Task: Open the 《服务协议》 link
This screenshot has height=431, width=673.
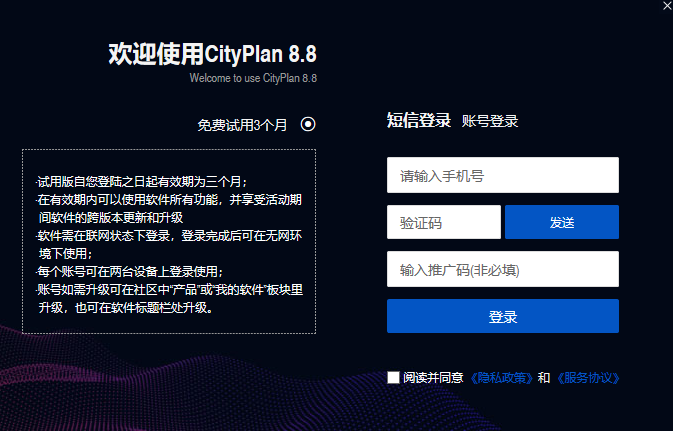Action: click(588, 378)
